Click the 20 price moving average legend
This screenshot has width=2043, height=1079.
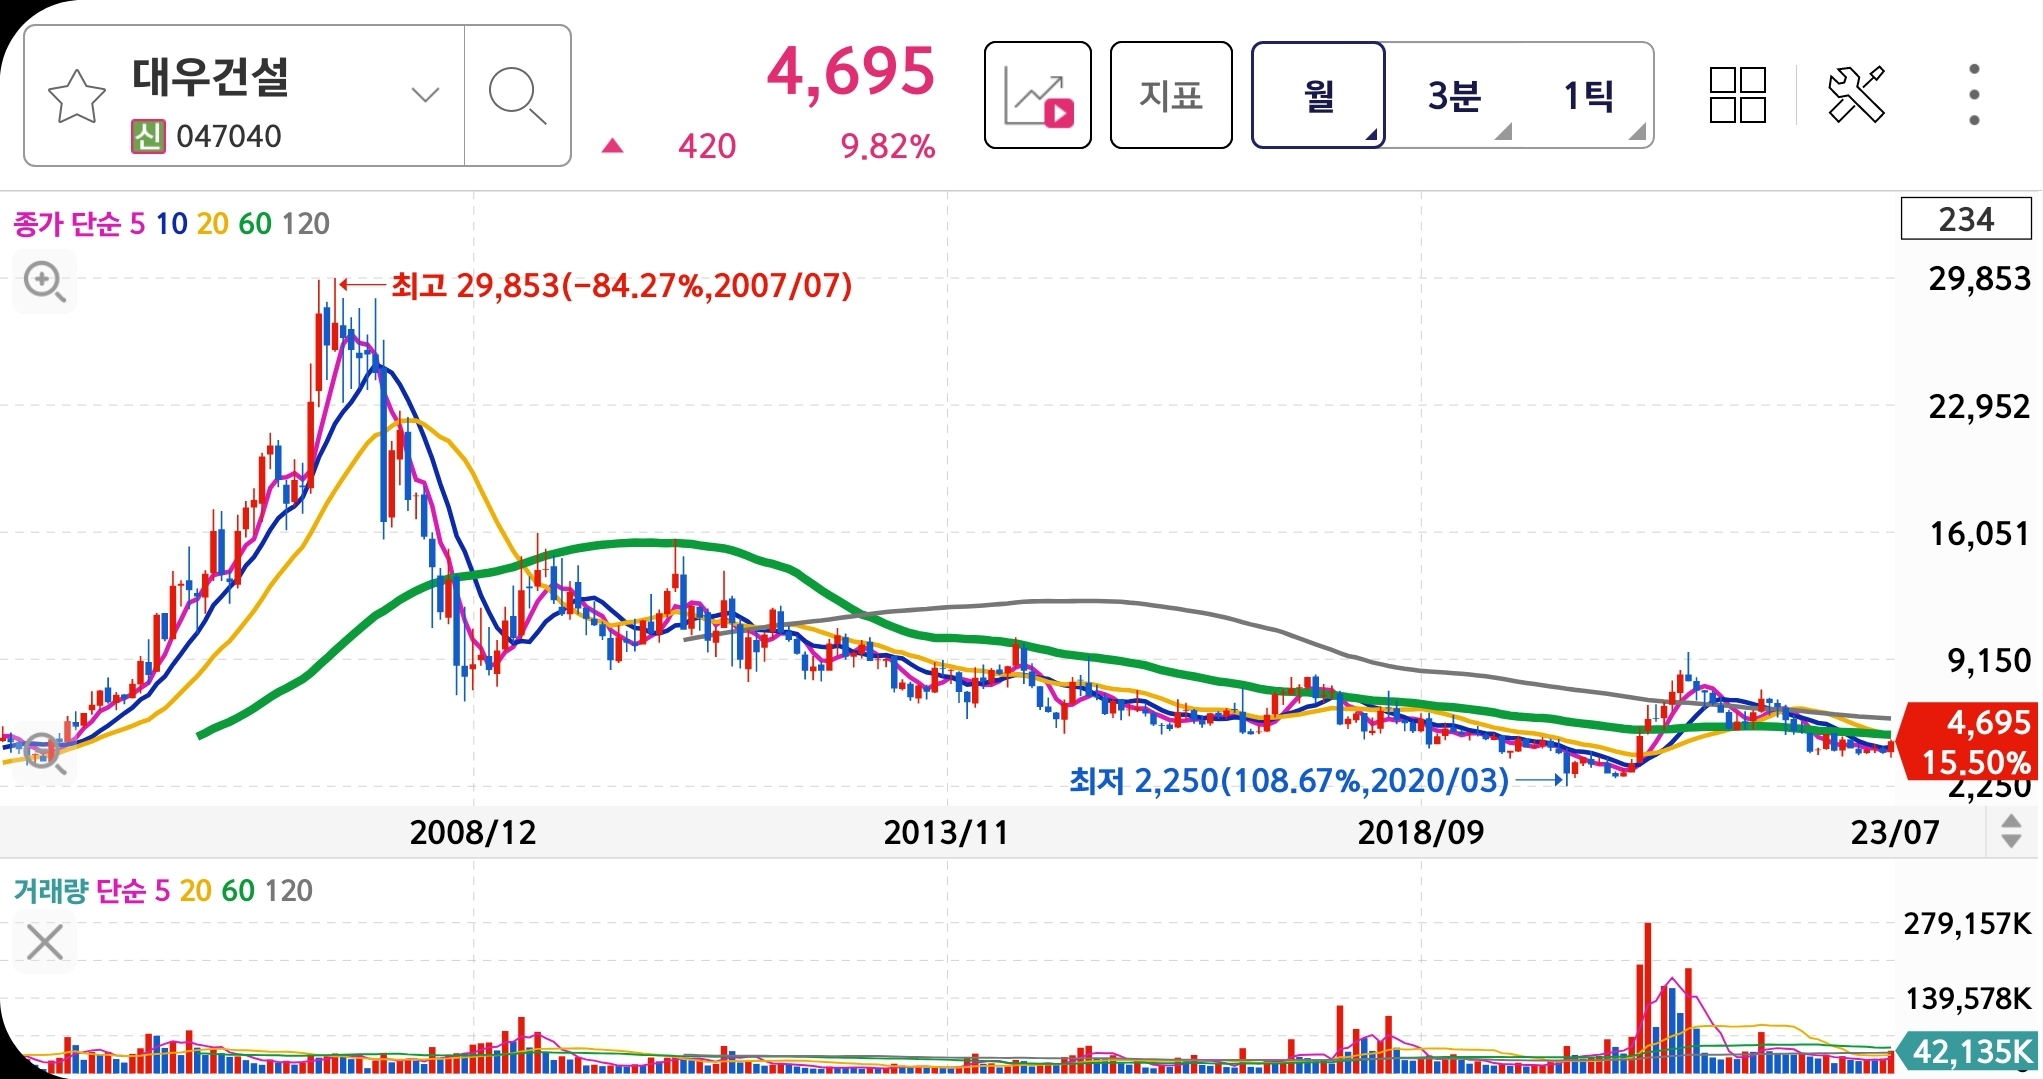pos(212,224)
